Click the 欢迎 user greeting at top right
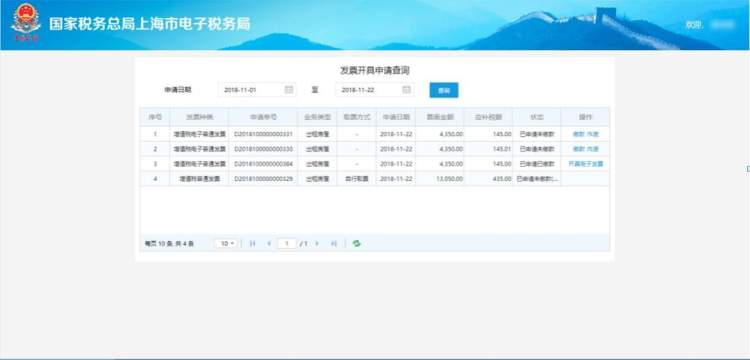Screen dimensions: 750x360 click(x=694, y=24)
